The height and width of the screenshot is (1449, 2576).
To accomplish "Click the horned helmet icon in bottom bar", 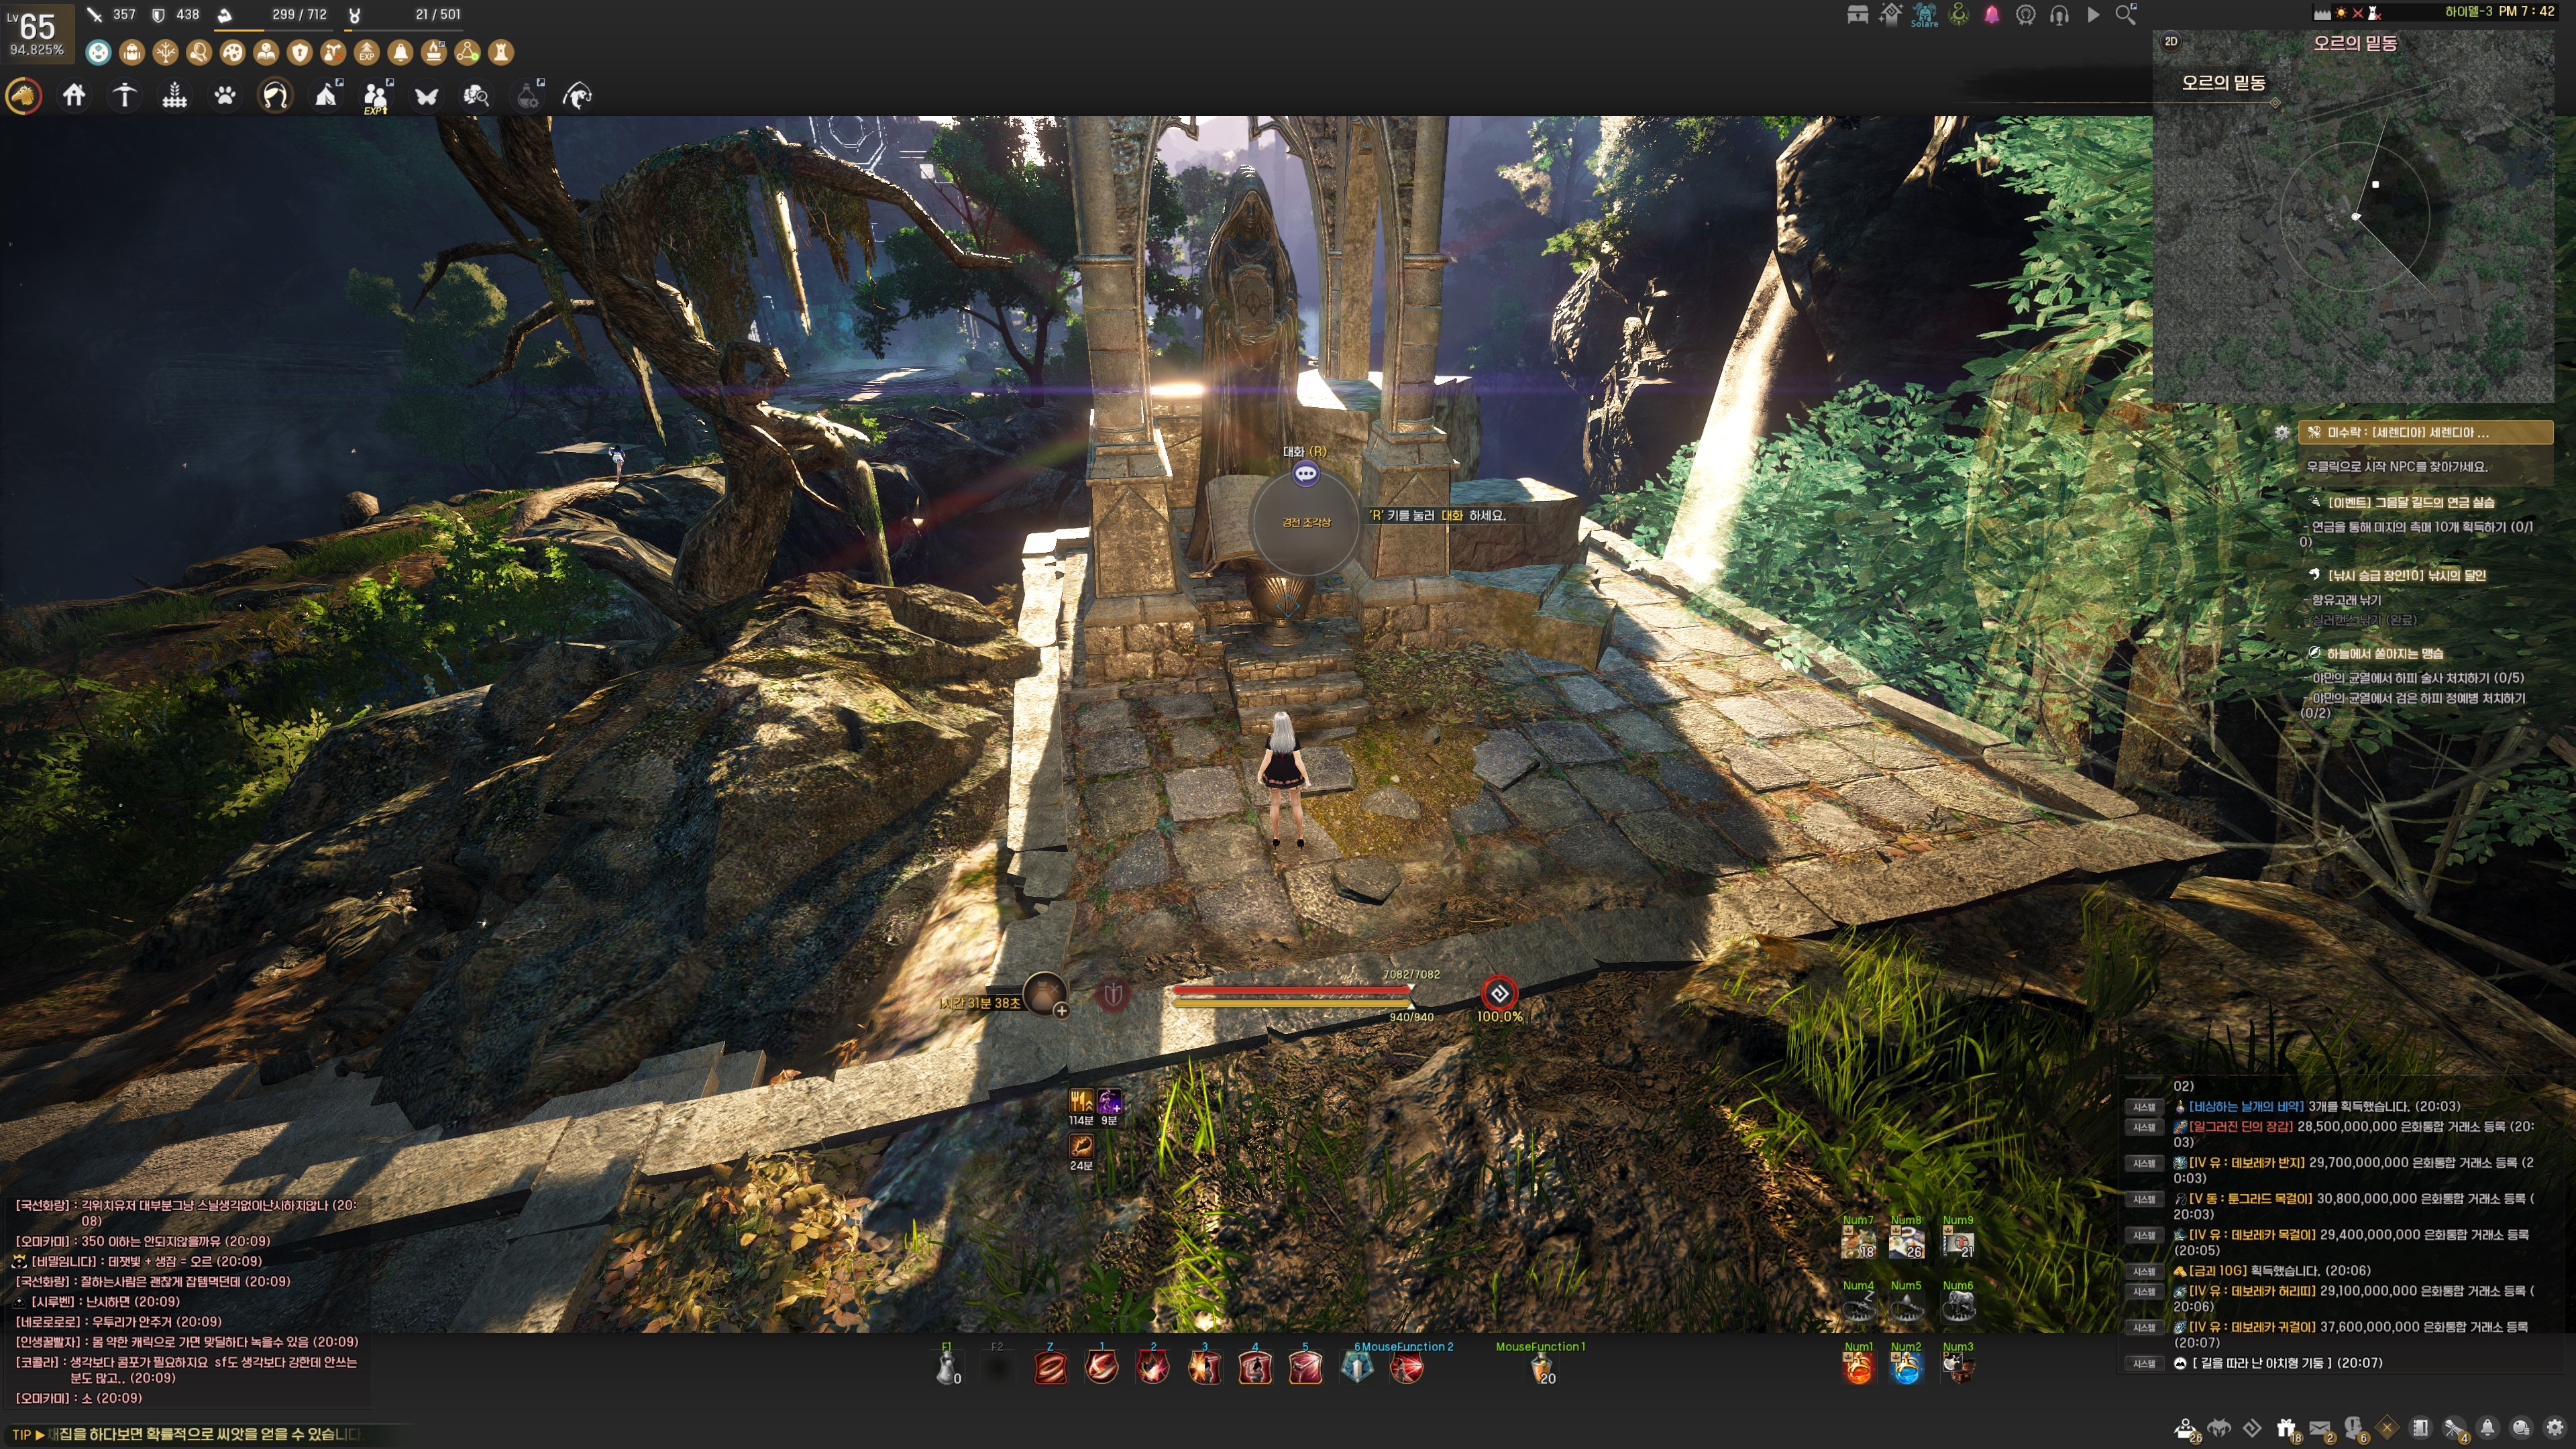I will coord(2219,1428).
